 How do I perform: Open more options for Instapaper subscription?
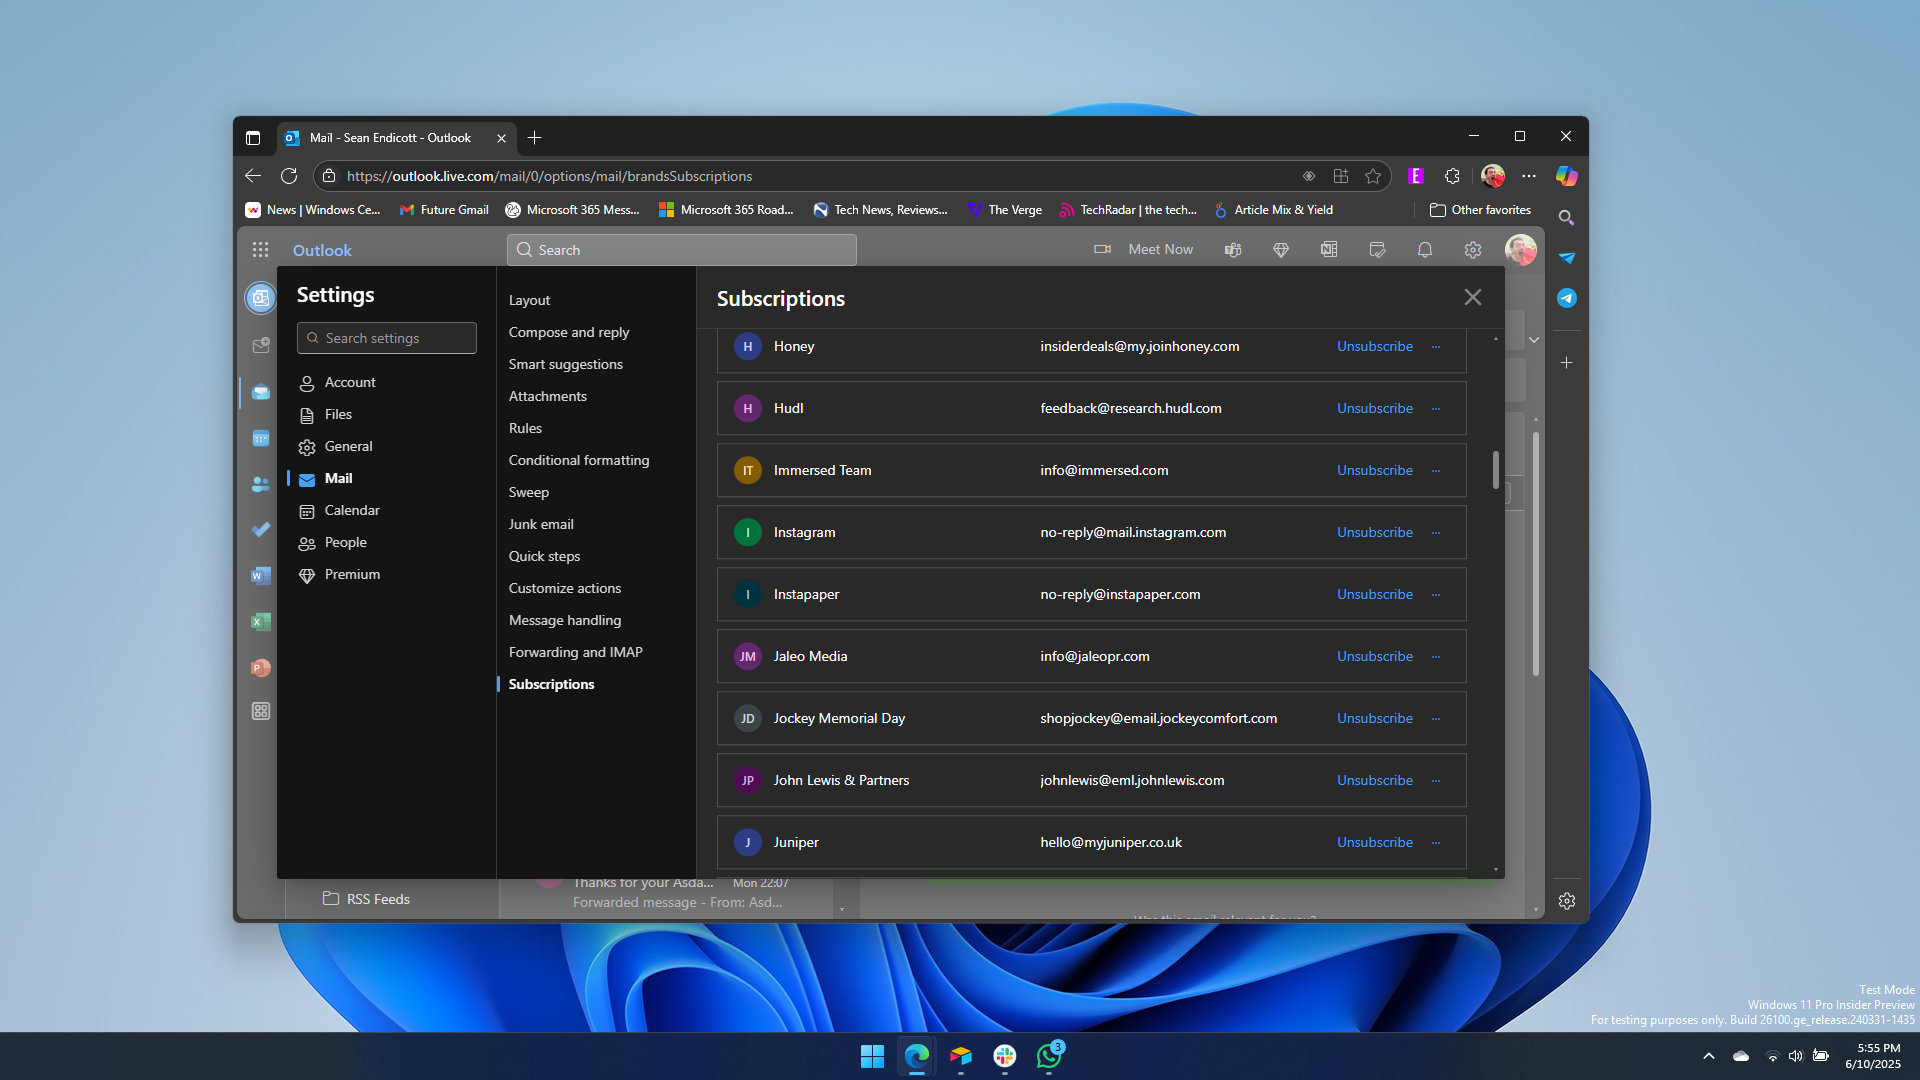tap(1436, 595)
